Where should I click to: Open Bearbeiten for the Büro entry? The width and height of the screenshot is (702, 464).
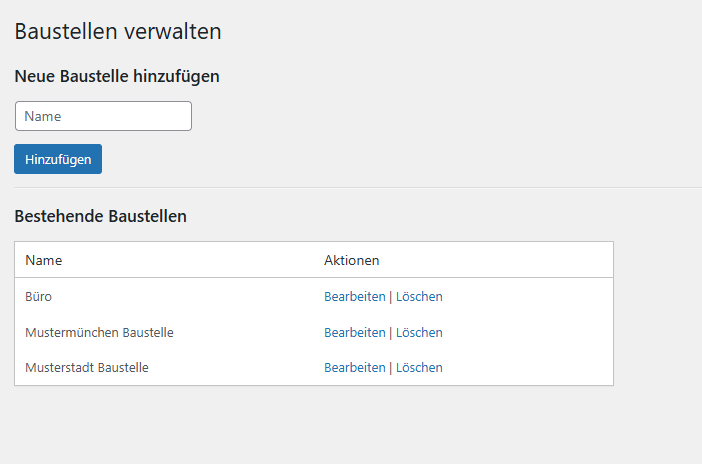coord(355,296)
